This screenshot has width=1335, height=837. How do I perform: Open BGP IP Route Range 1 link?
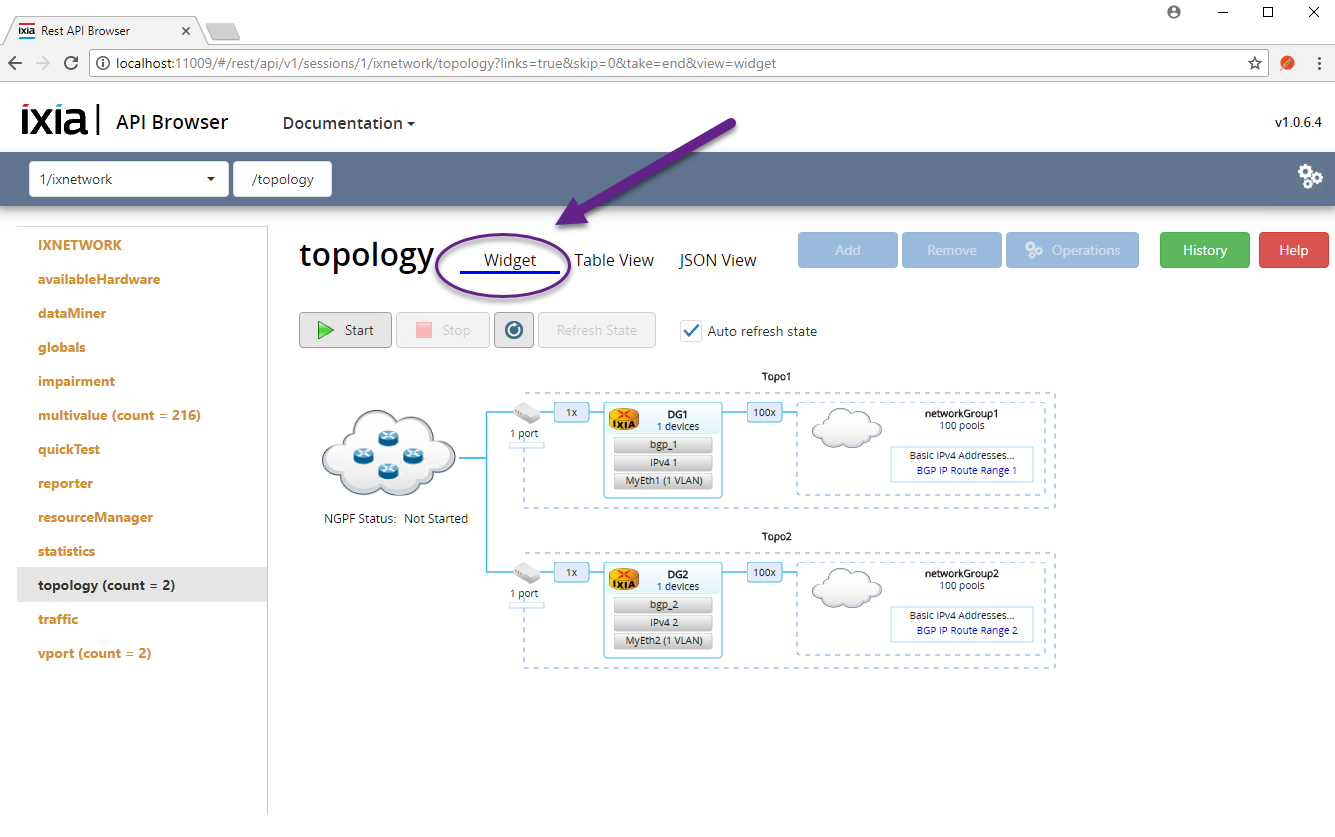[966, 471]
